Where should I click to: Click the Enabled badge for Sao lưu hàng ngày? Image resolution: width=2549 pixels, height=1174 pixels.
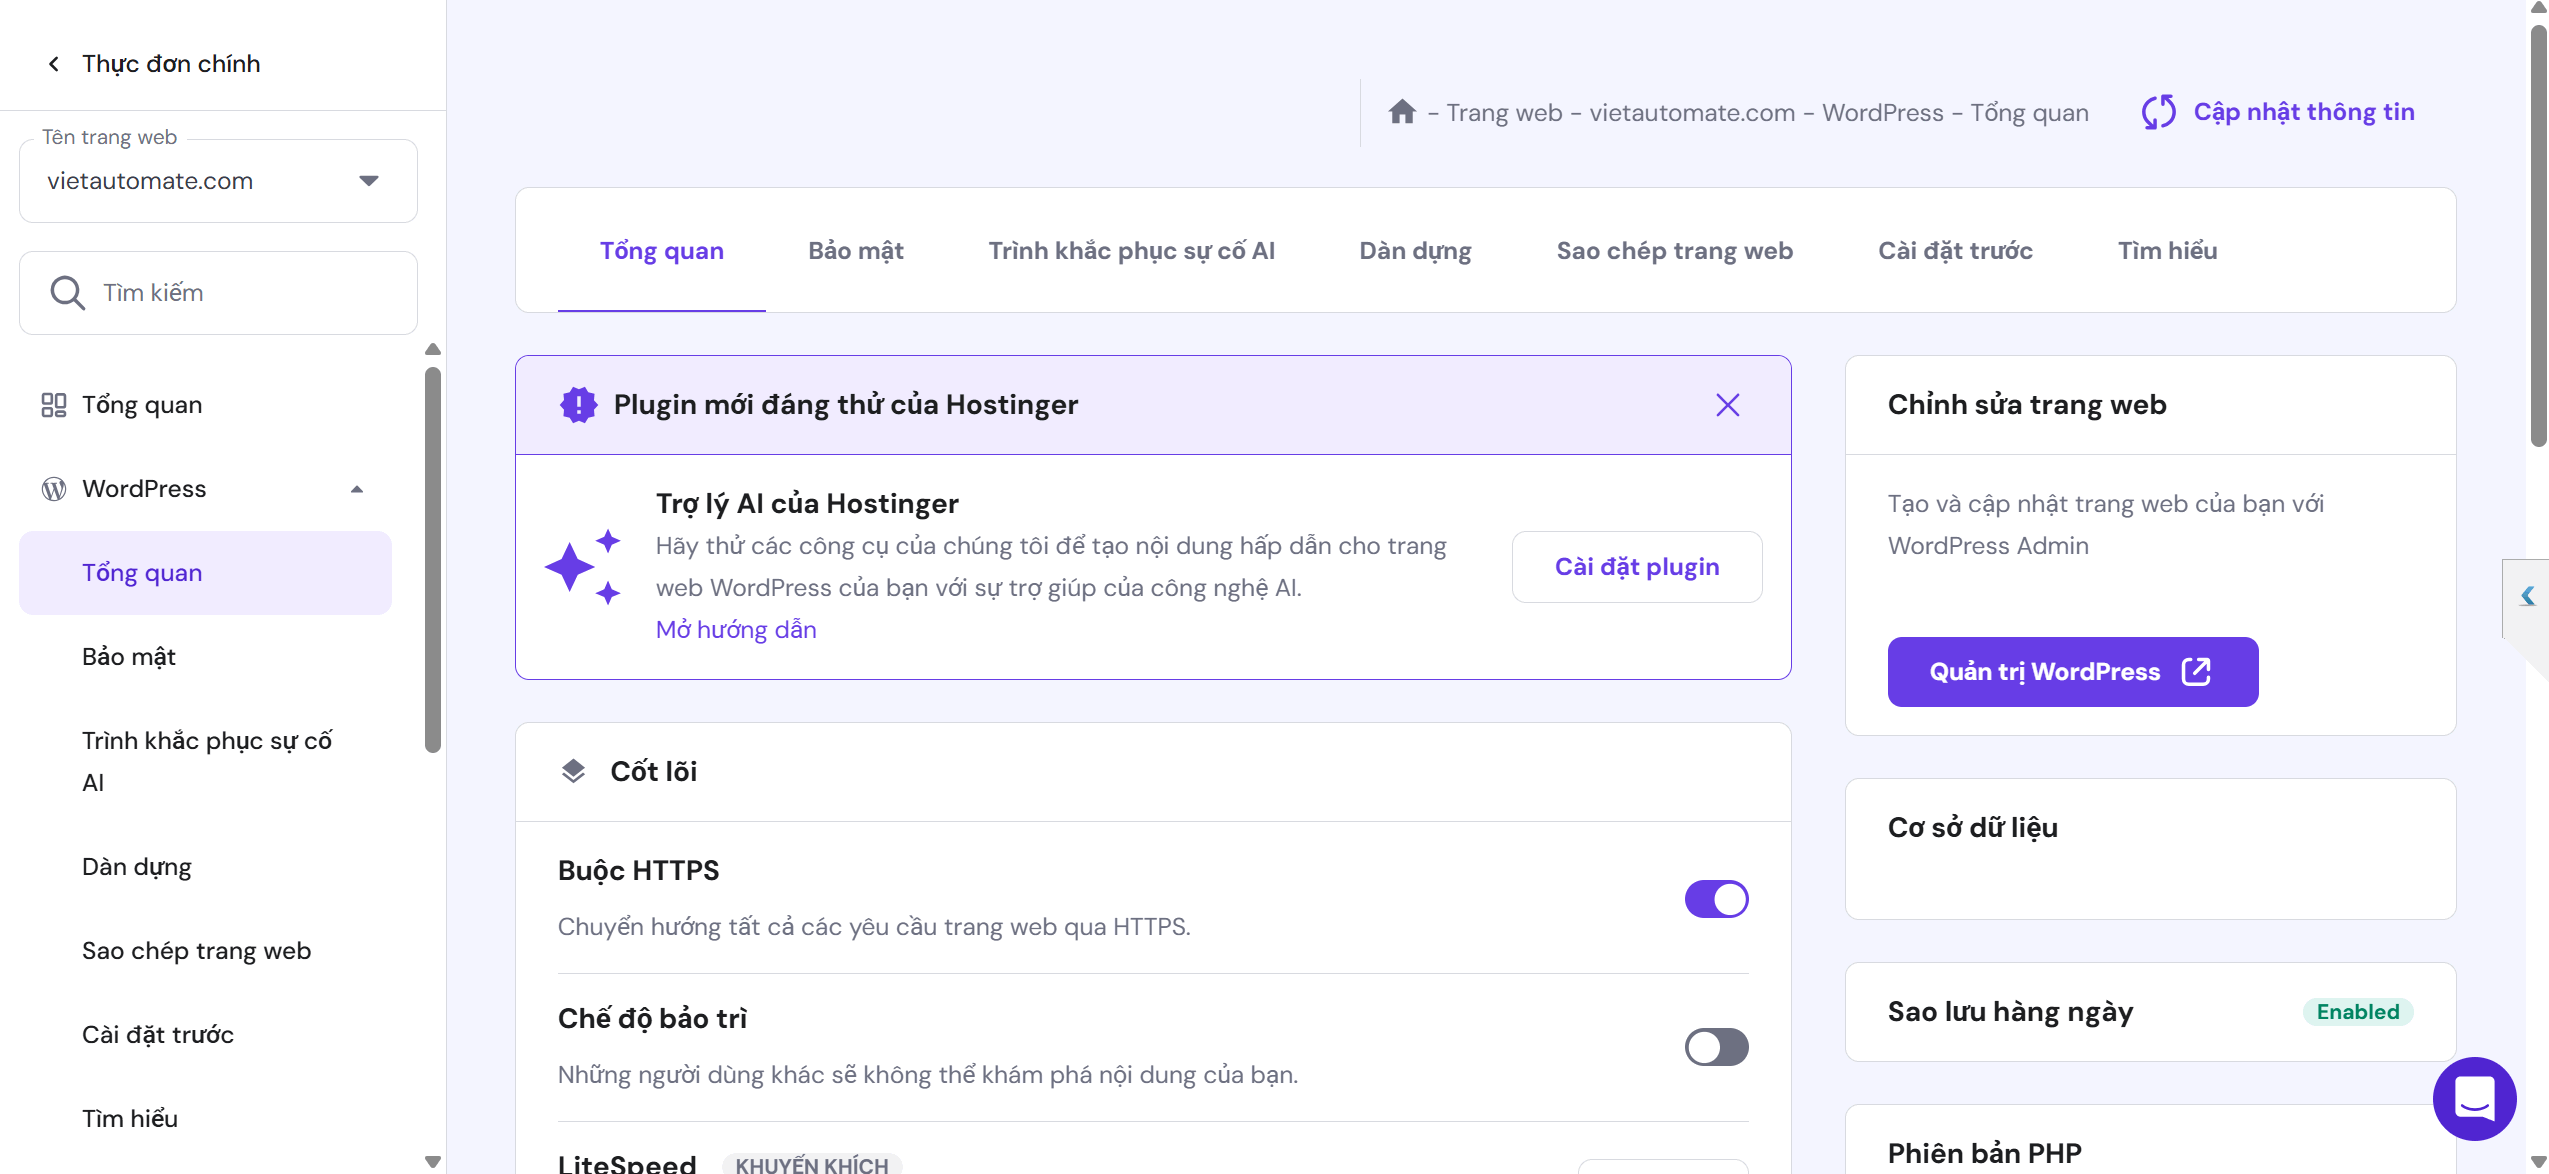(2357, 1012)
